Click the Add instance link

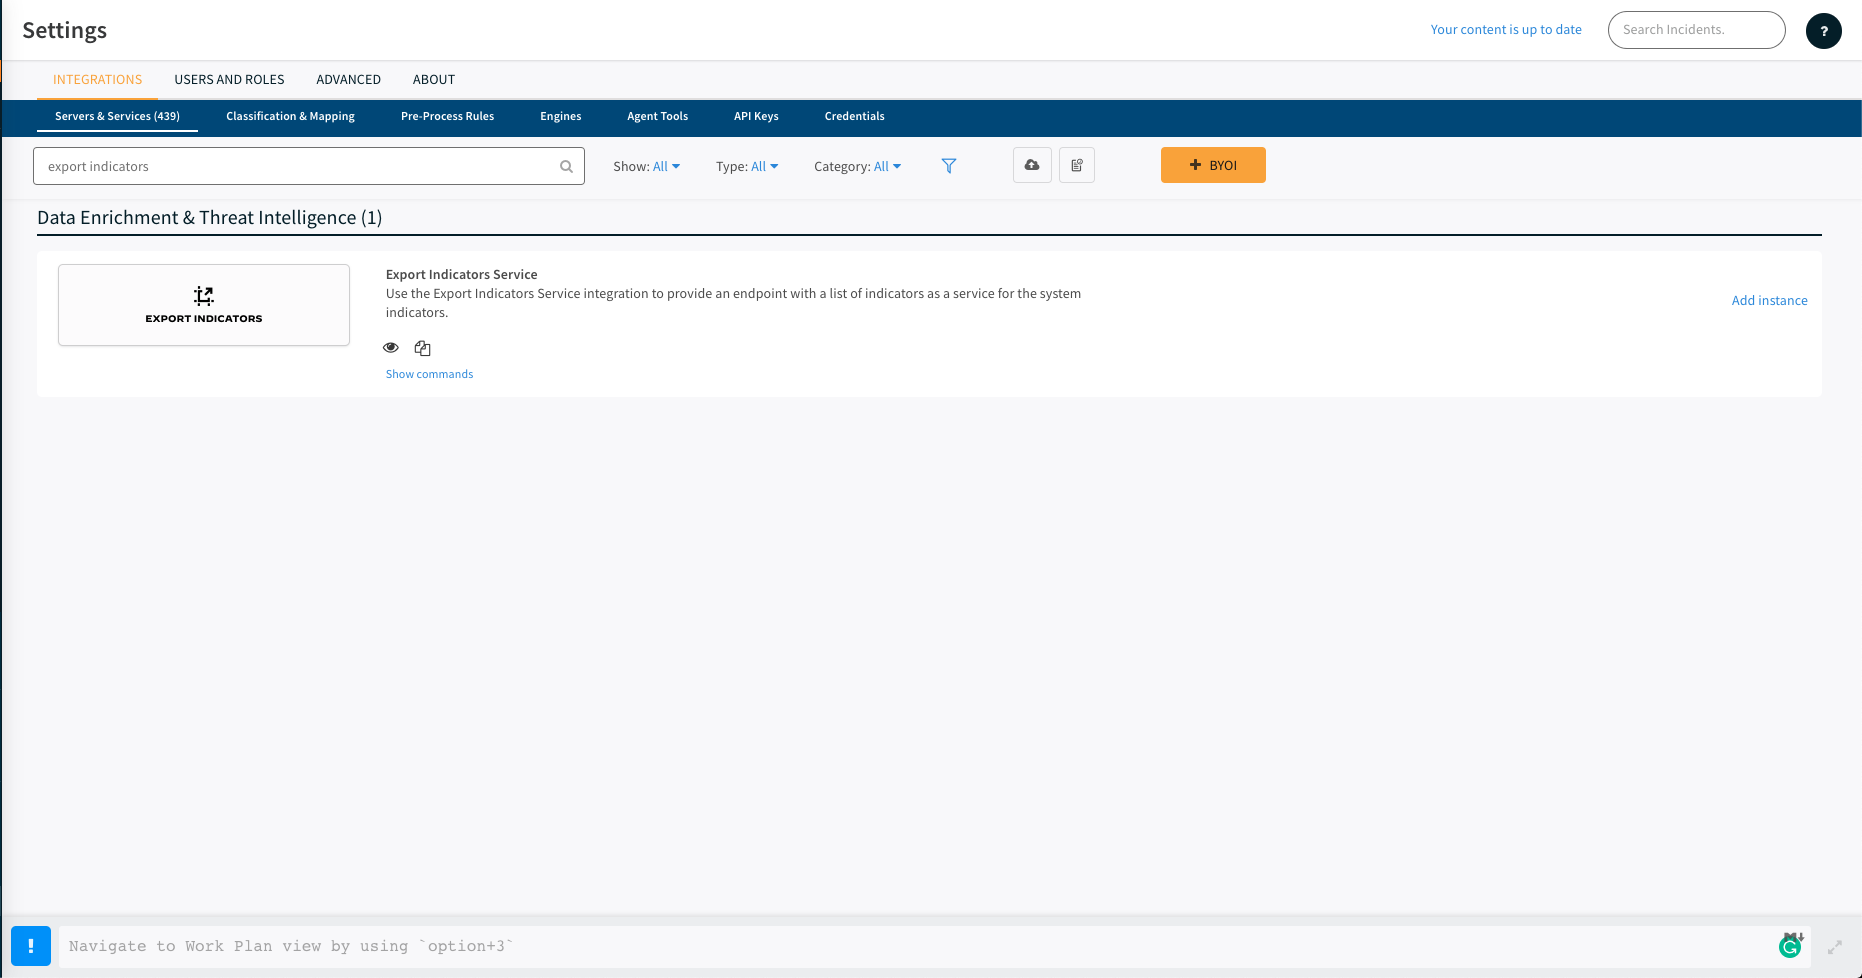point(1769,301)
